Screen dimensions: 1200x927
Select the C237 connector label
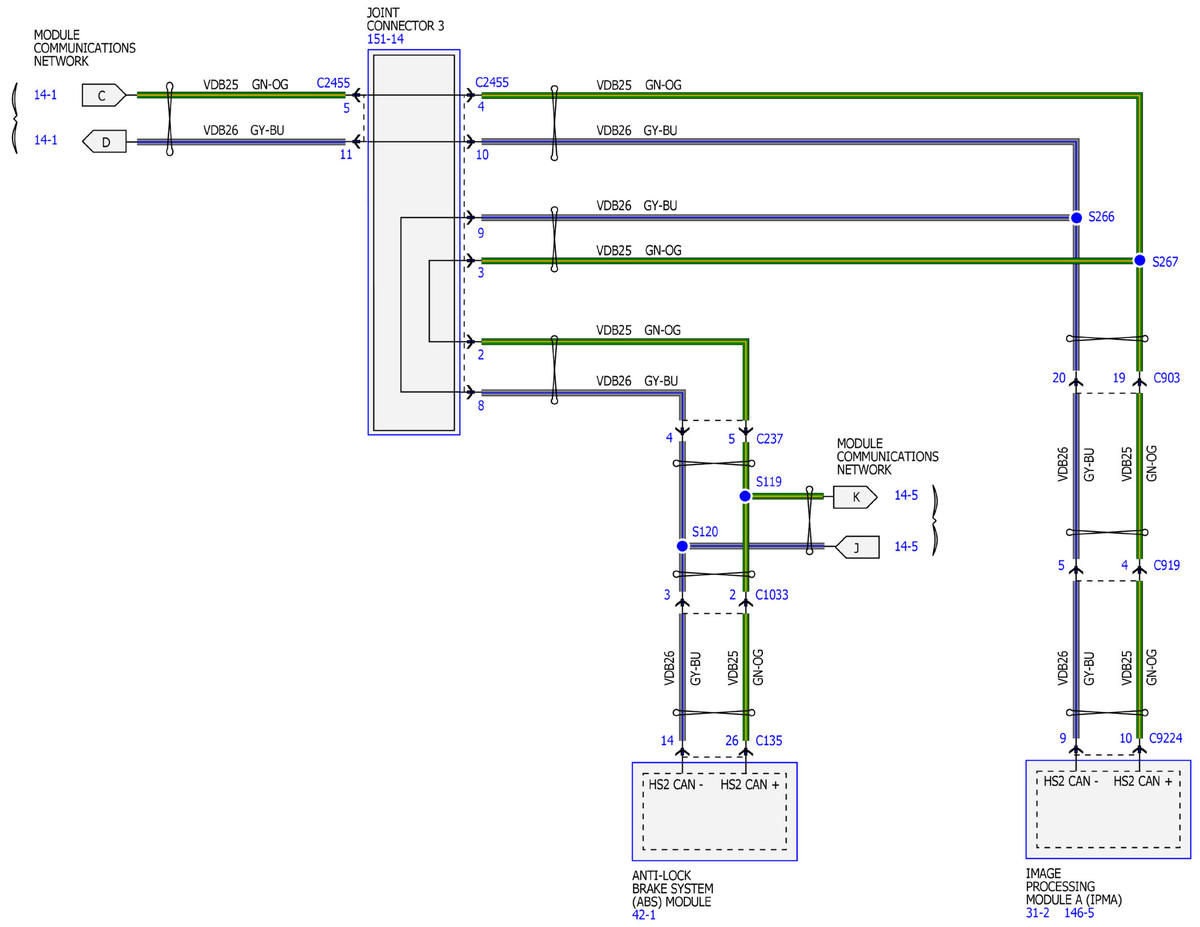point(770,437)
